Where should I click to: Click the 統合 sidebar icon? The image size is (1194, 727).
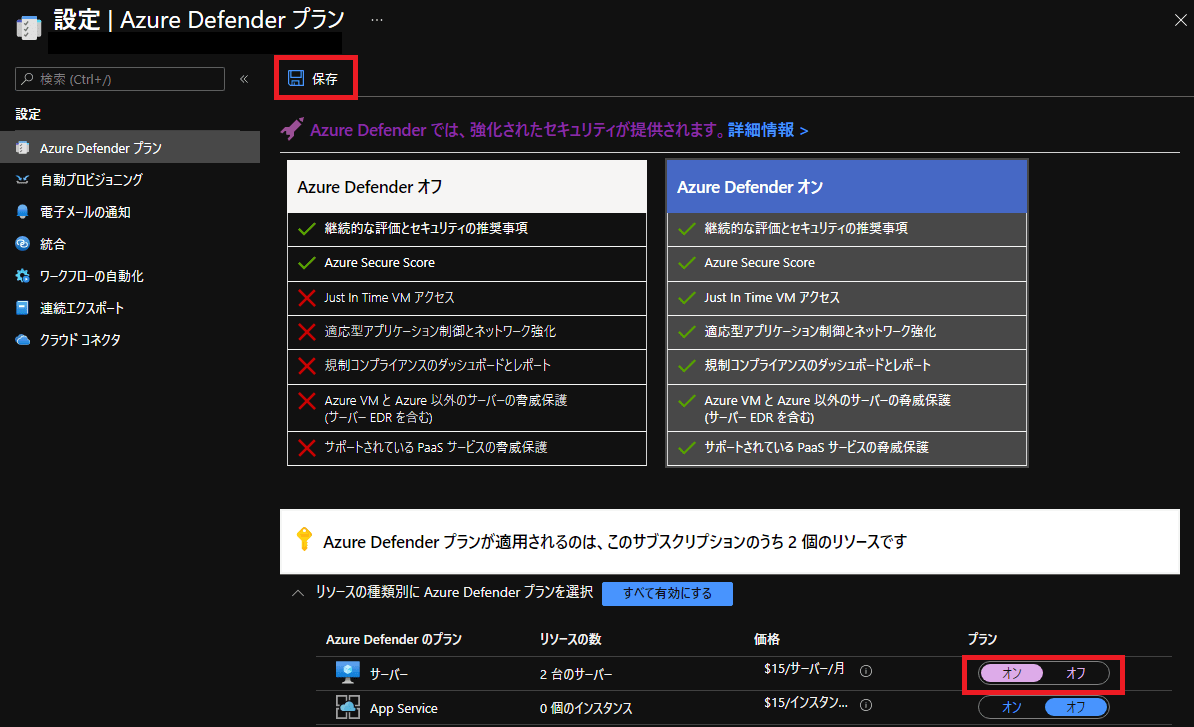point(23,244)
